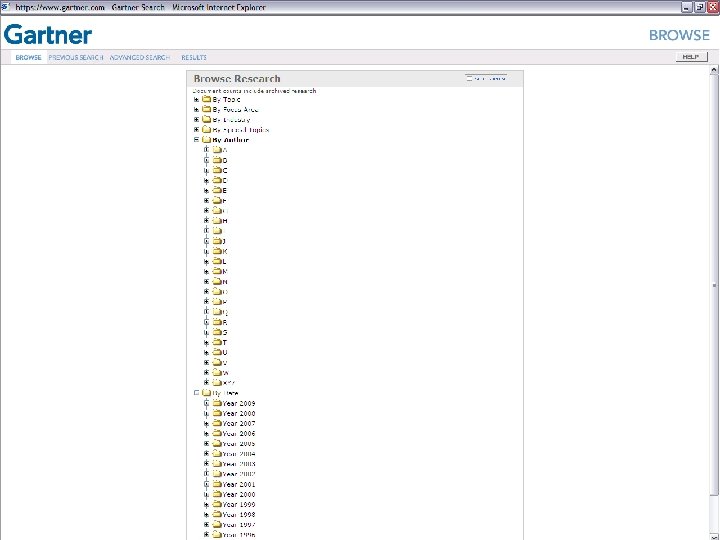720x540 pixels.
Task: Expand the By Focus Area tree node
Action: click(x=197, y=109)
